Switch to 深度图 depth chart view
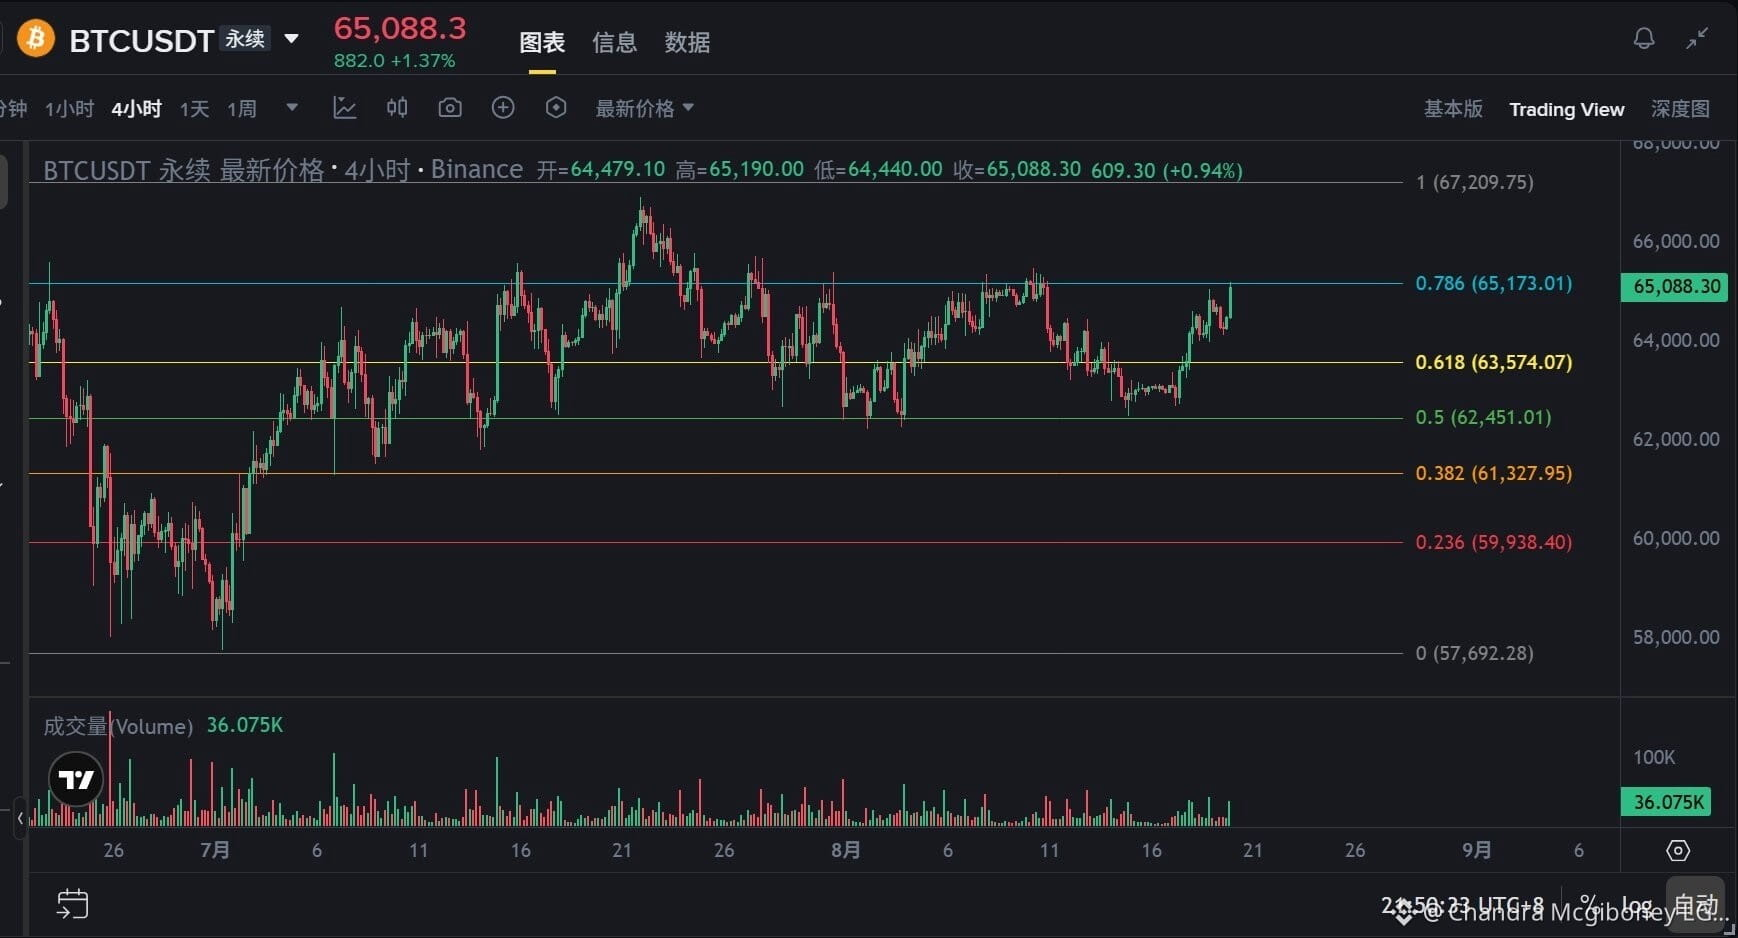This screenshot has height=938, width=1738. (x=1680, y=108)
